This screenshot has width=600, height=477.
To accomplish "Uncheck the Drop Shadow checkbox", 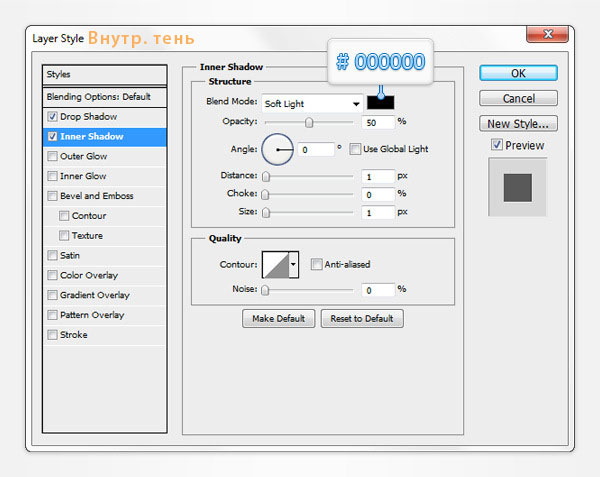I will point(52,116).
